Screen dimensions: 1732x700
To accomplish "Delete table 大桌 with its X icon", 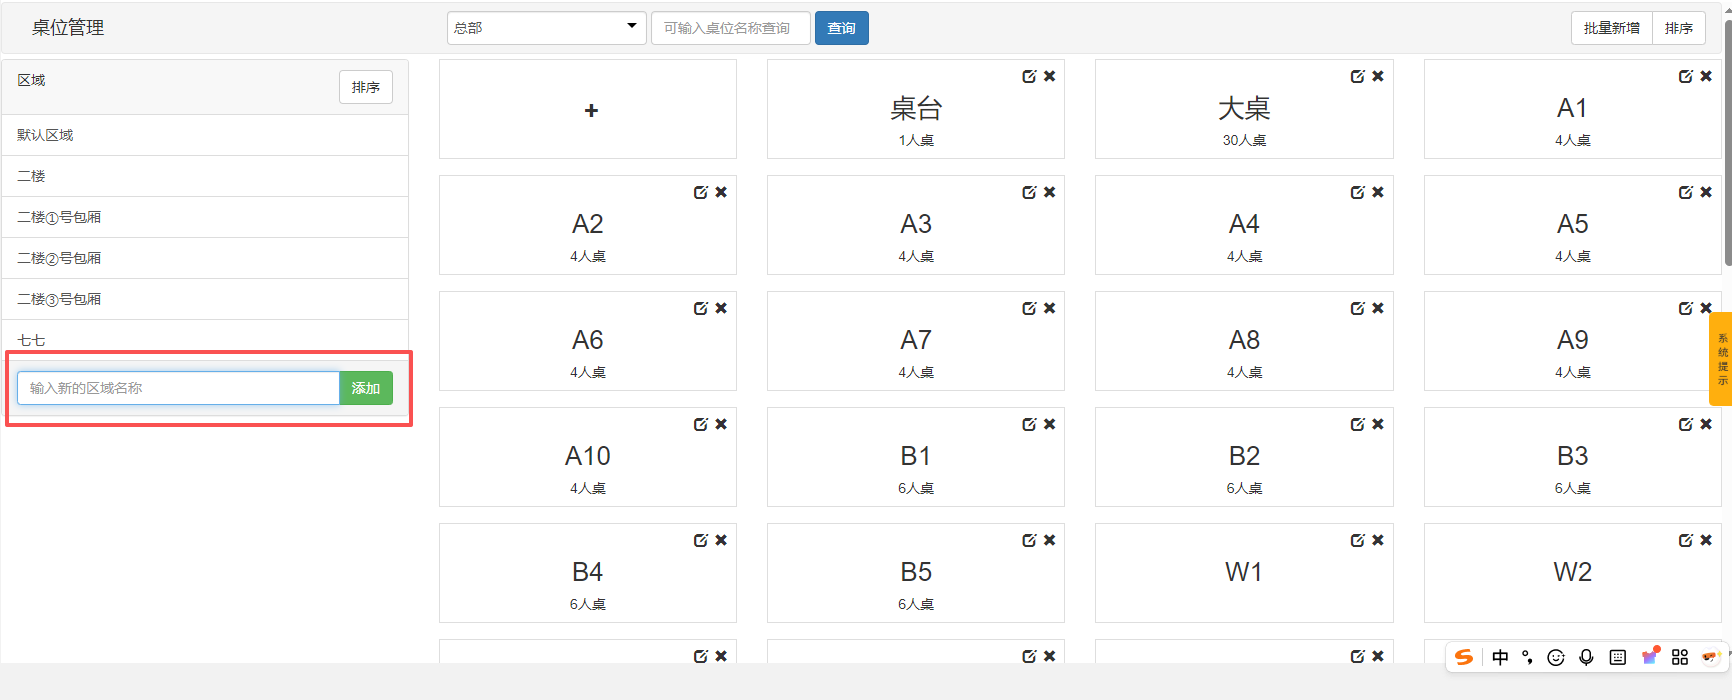I will [x=1378, y=76].
